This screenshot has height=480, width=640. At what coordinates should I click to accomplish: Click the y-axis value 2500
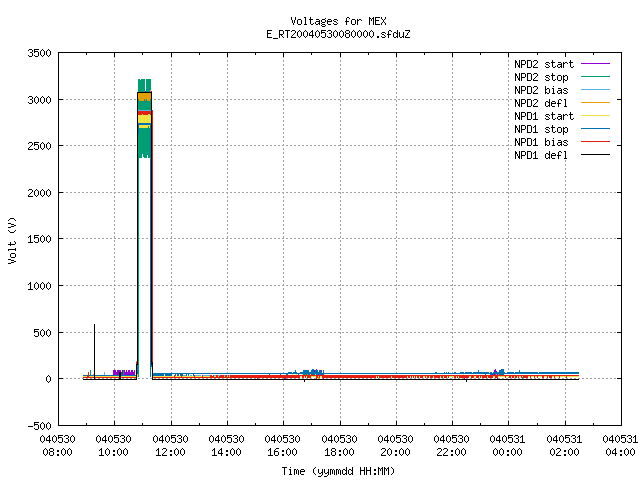click(x=39, y=146)
